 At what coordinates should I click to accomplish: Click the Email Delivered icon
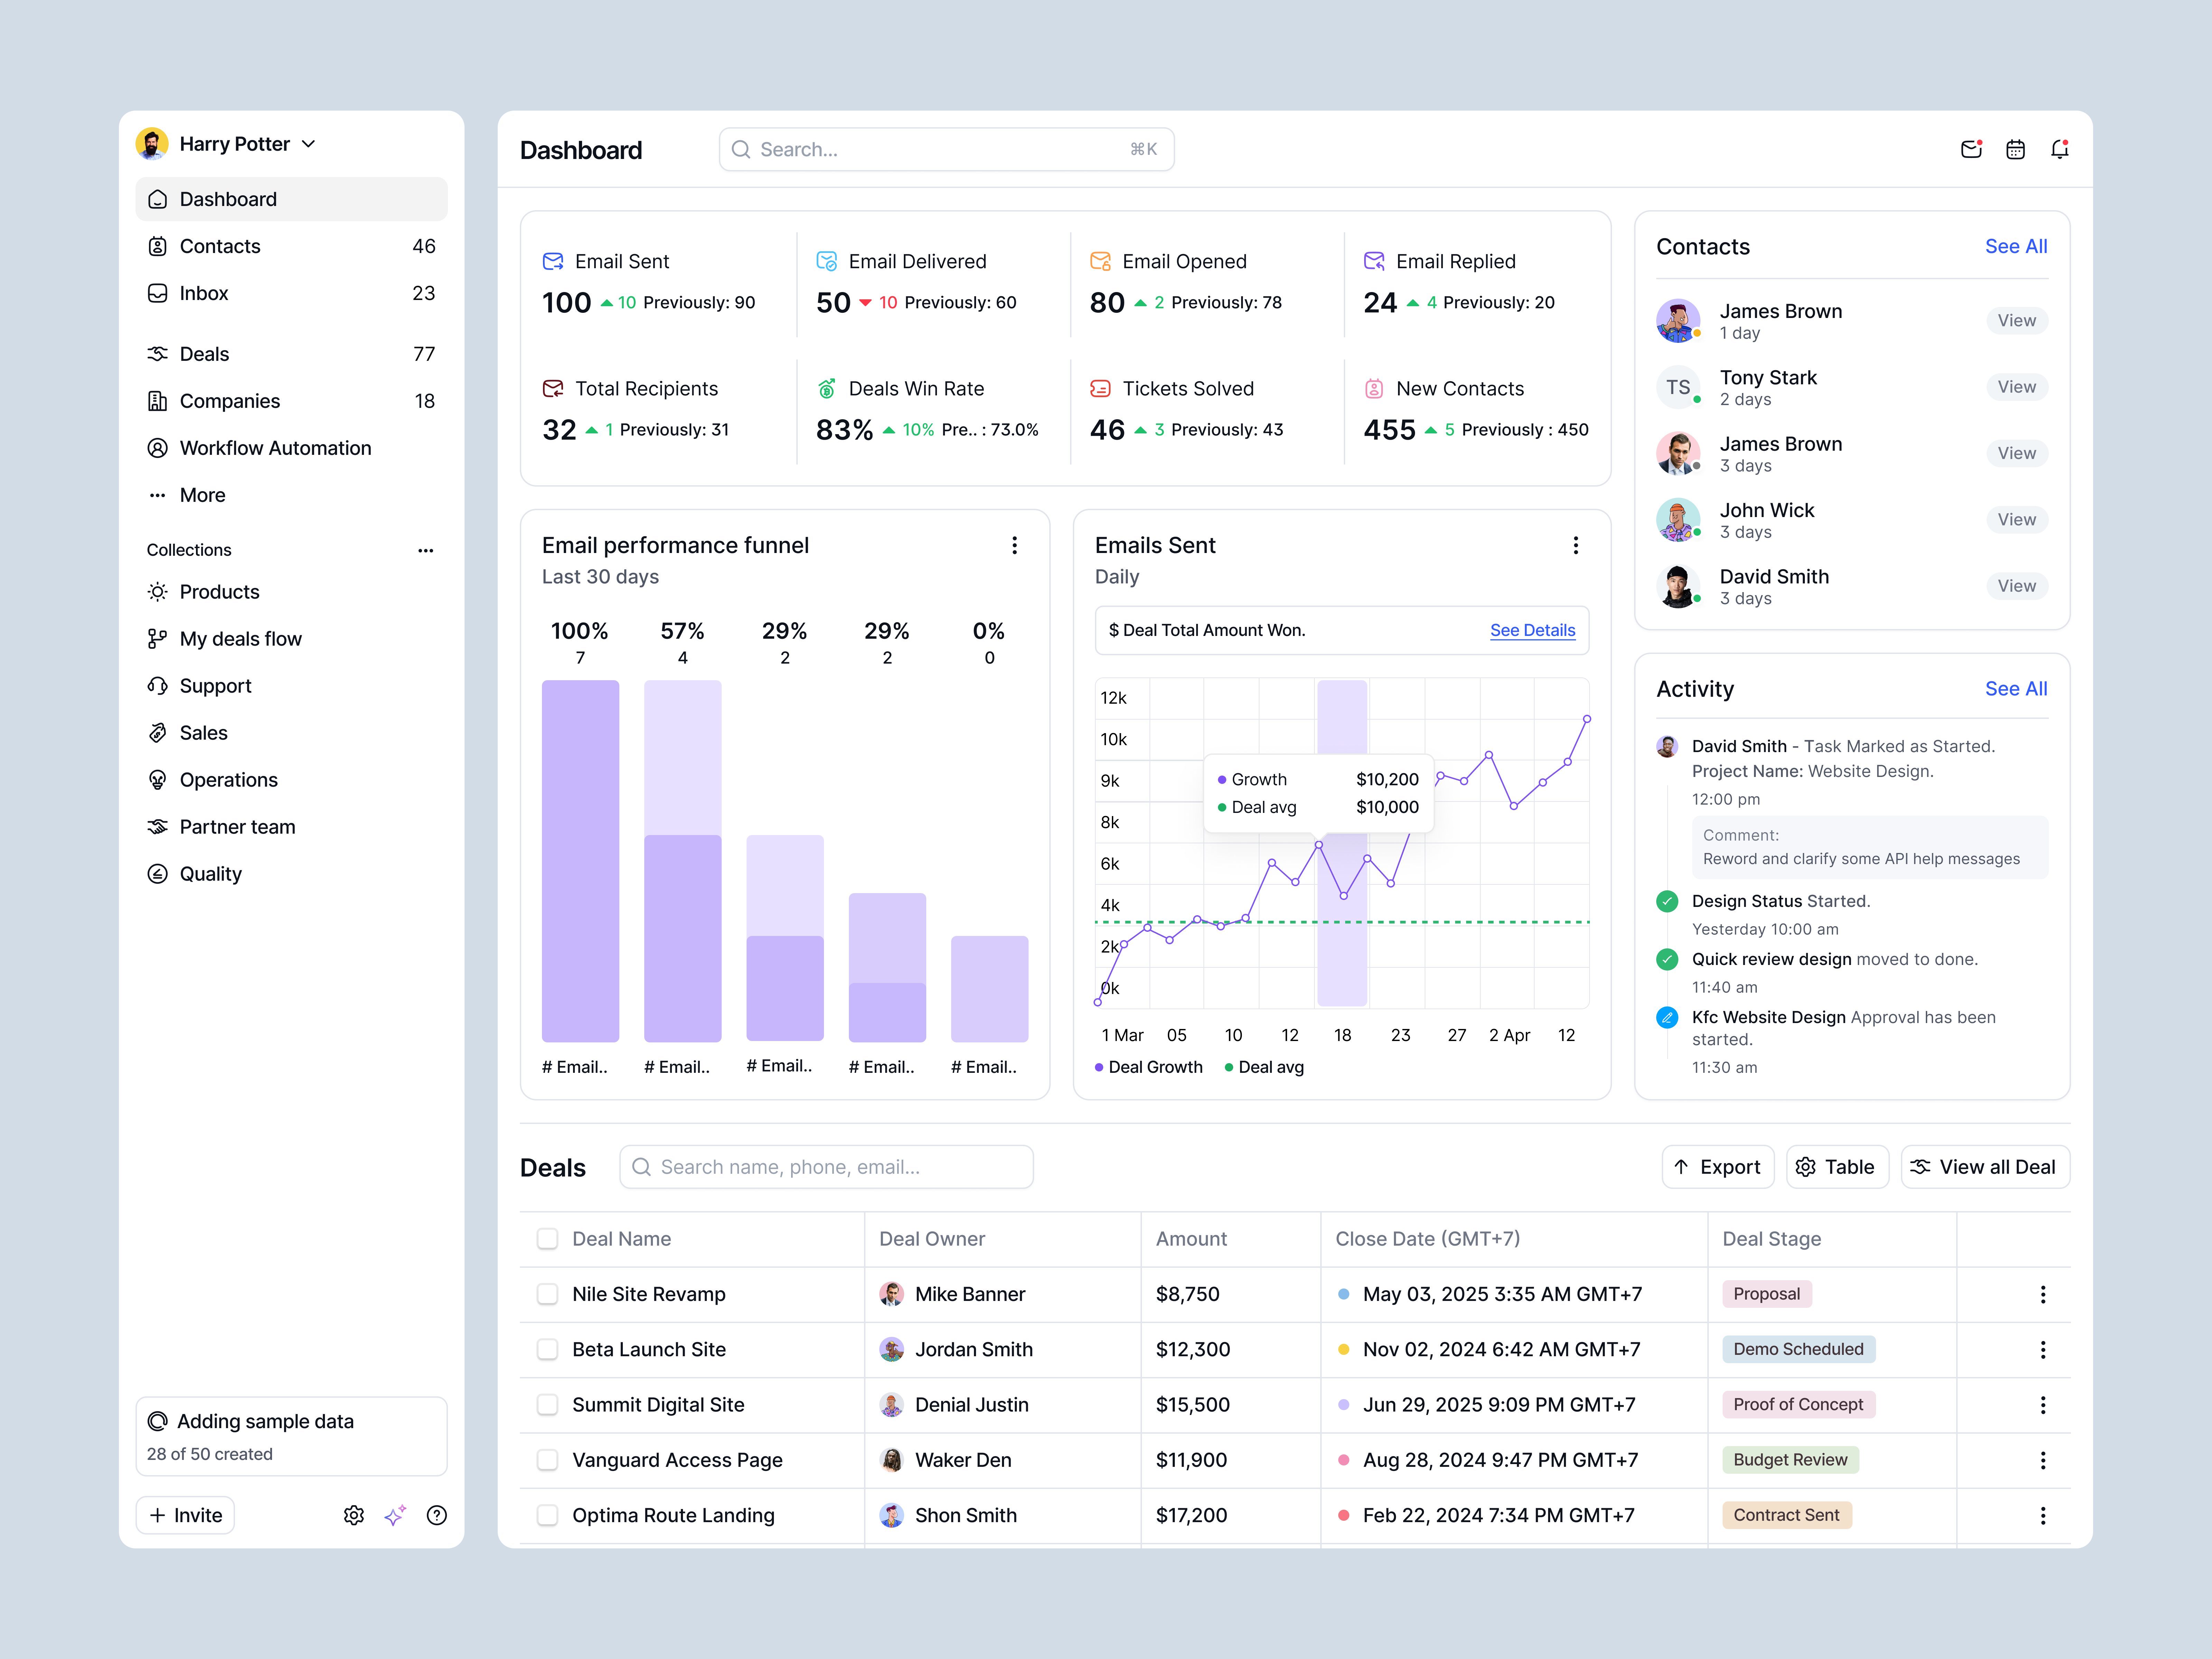click(x=827, y=261)
